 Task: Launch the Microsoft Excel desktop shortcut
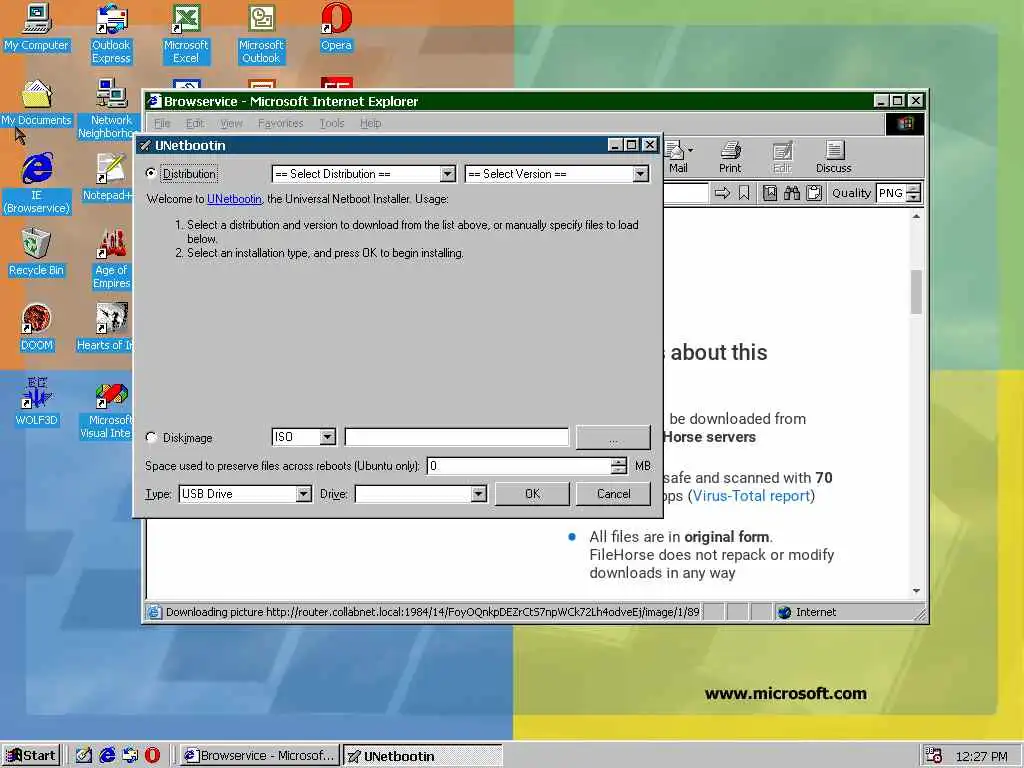click(186, 33)
